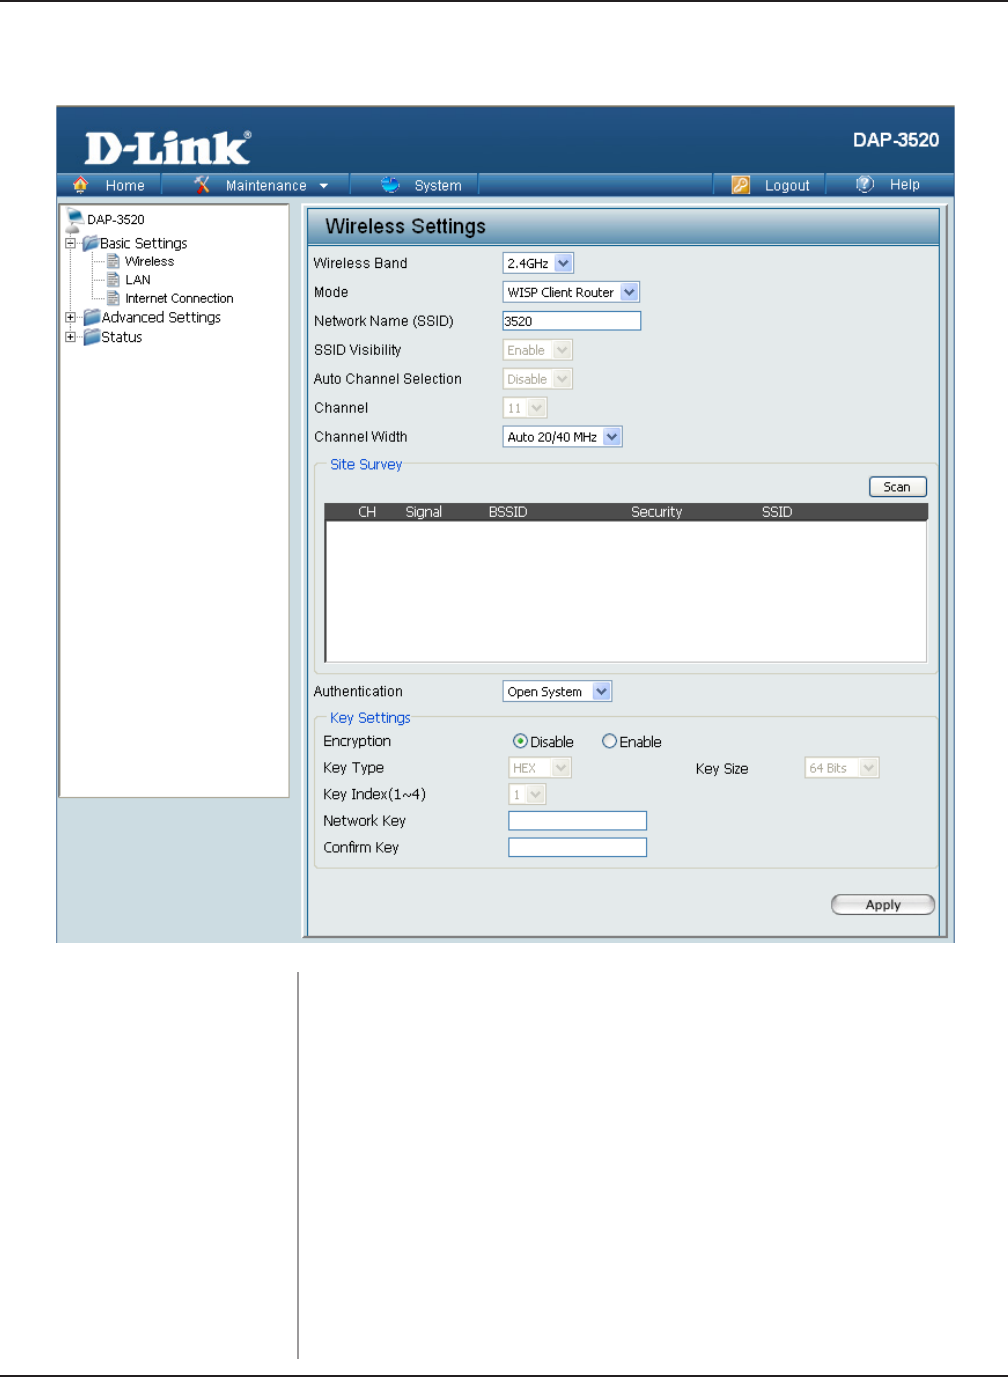Select Internet Connection in the tree
The width and height of the screenshot is (1008, 1377).
179,298
